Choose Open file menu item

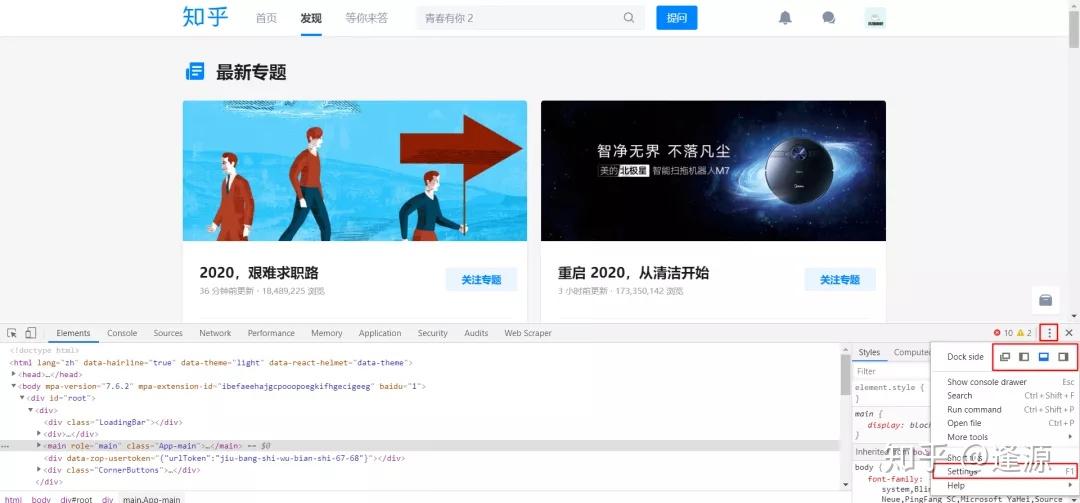[1003, 423]
